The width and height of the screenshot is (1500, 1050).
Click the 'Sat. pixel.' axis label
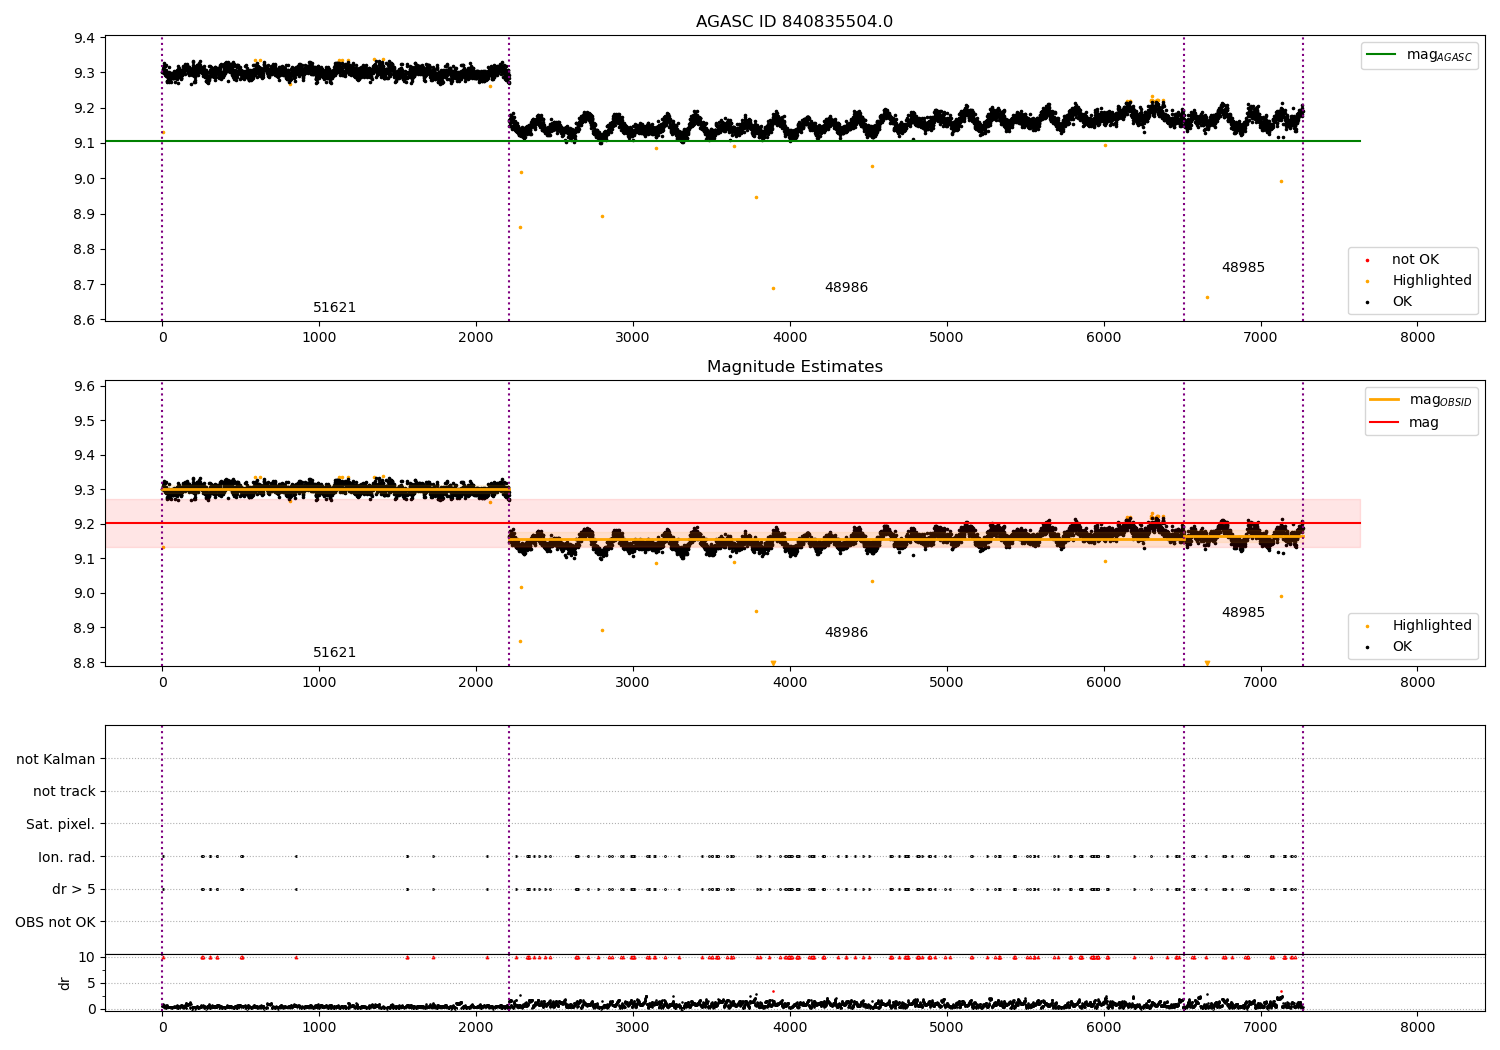pyautogui.click(x=60, y=825)
